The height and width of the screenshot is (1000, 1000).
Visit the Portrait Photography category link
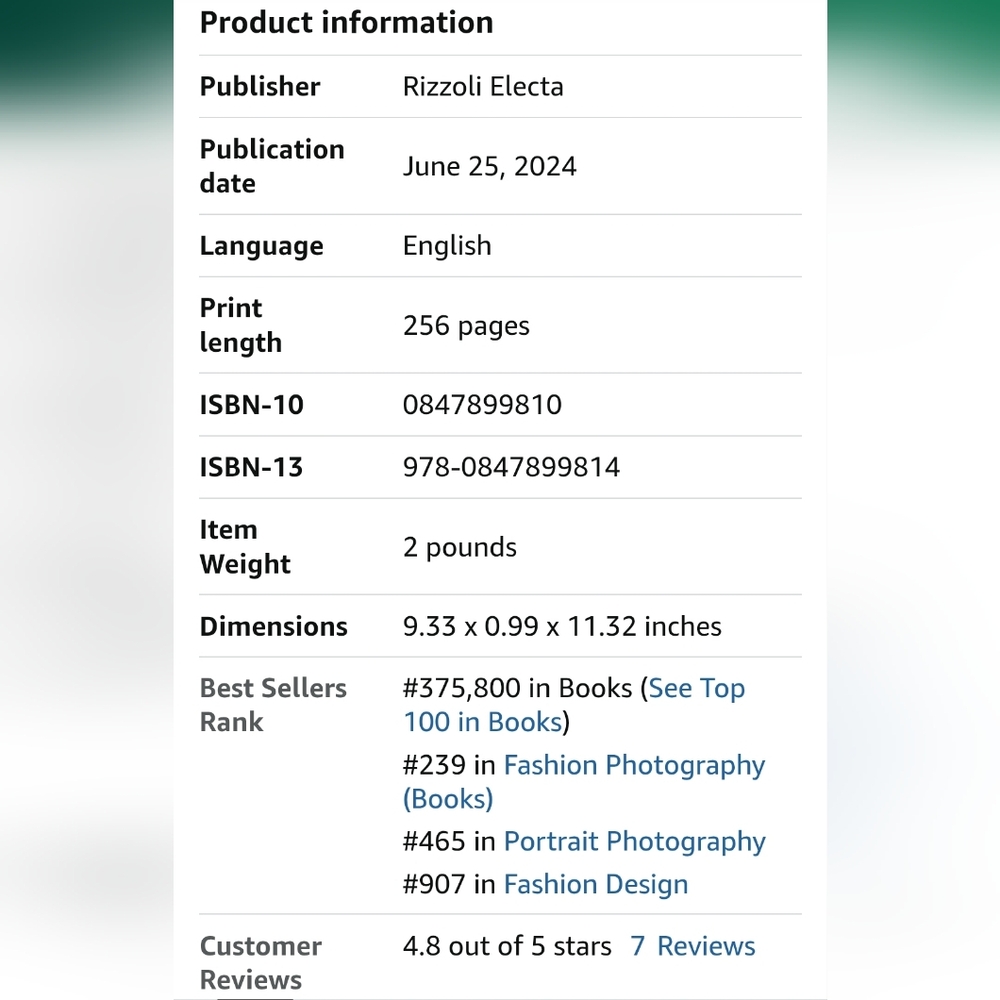coord(635,842)
